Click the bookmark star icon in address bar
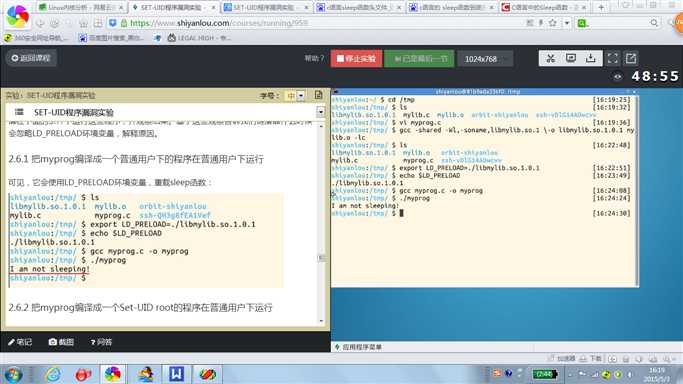Image resolution: width=683 pixels, height=384 pixels. tap(553, 23)
